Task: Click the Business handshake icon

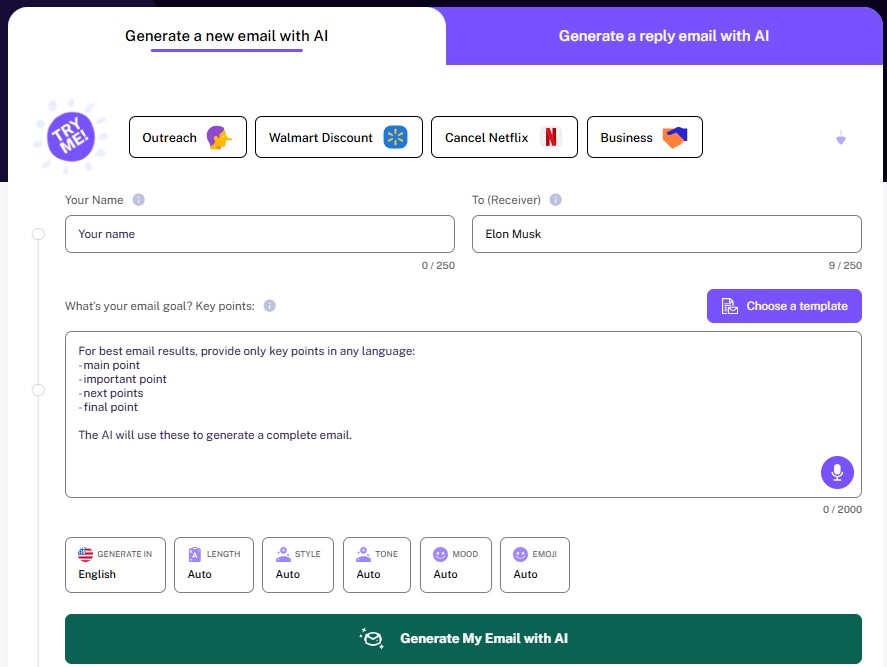Action: 675,137
